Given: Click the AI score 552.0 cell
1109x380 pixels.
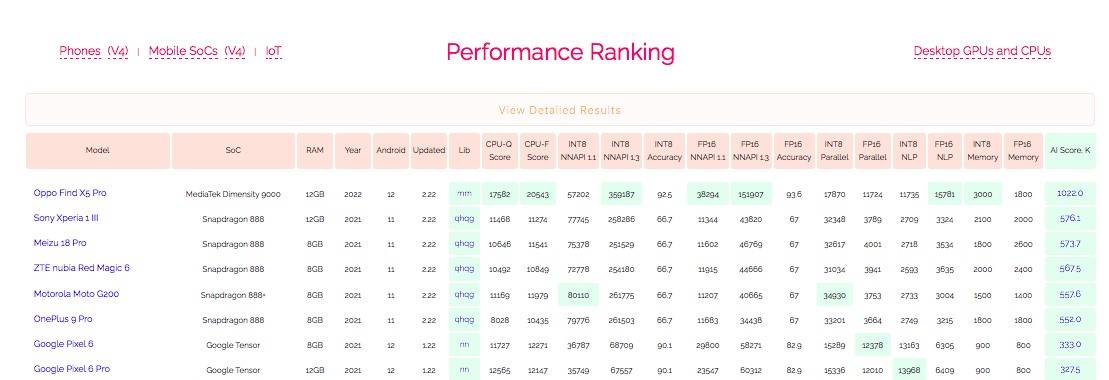Looking at the screenshot, I should point(1069,319).
